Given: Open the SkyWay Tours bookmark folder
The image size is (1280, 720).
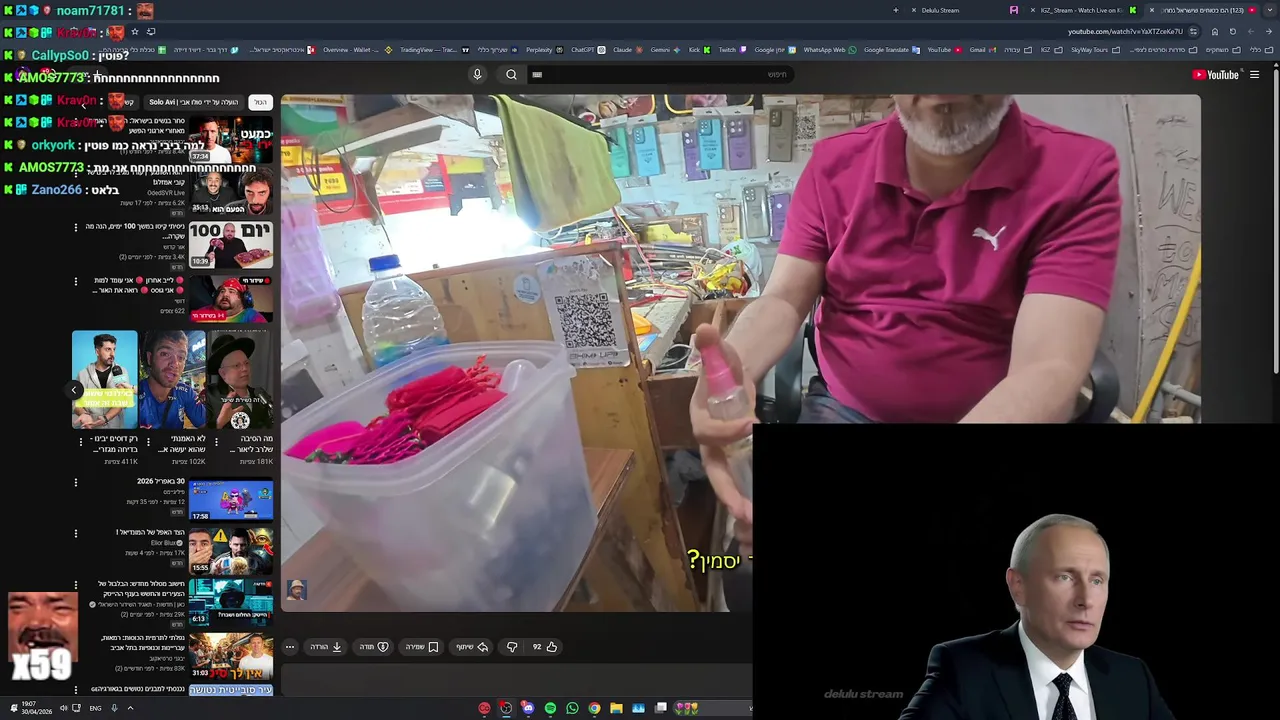Looking at the screenshot, I should point(1096,50).
